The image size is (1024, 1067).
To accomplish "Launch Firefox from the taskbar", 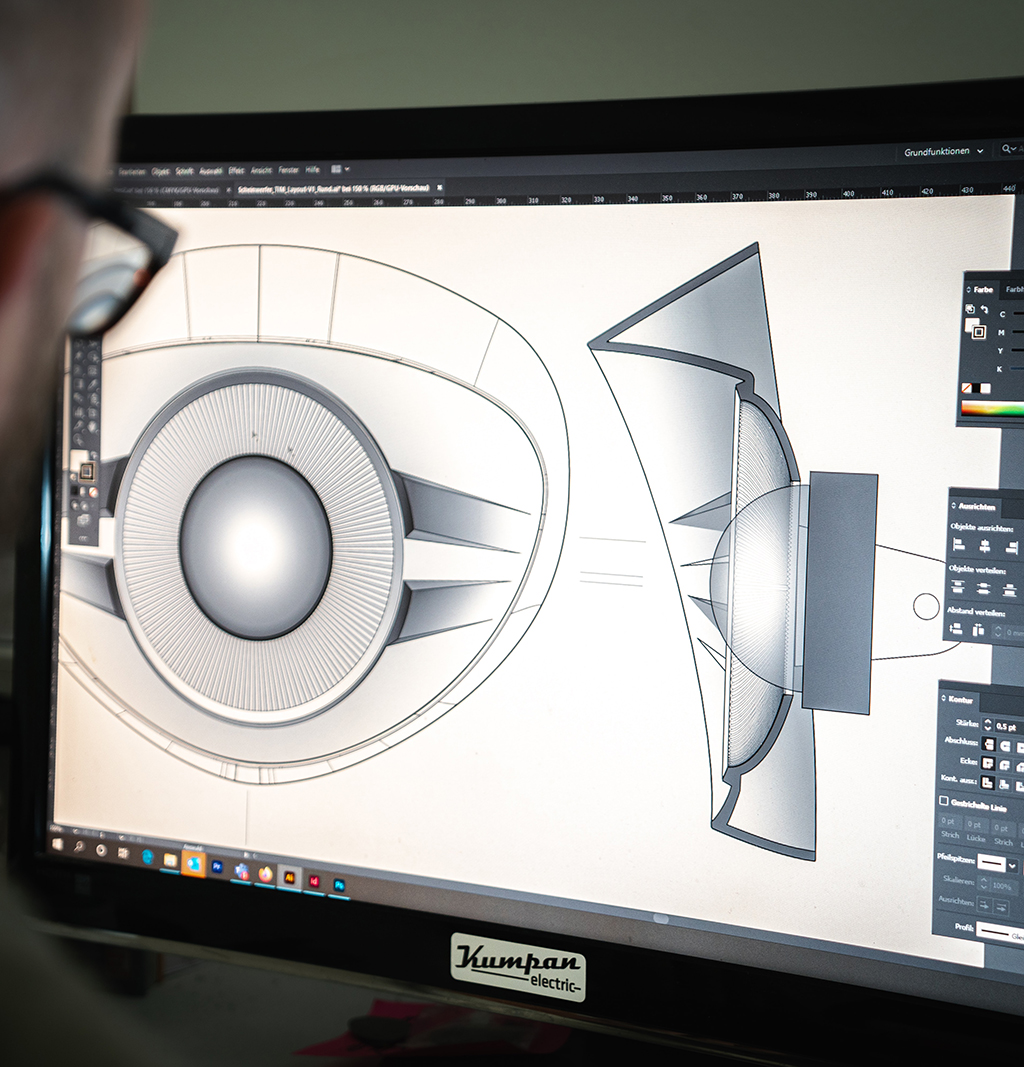I will tap(265, 873).
